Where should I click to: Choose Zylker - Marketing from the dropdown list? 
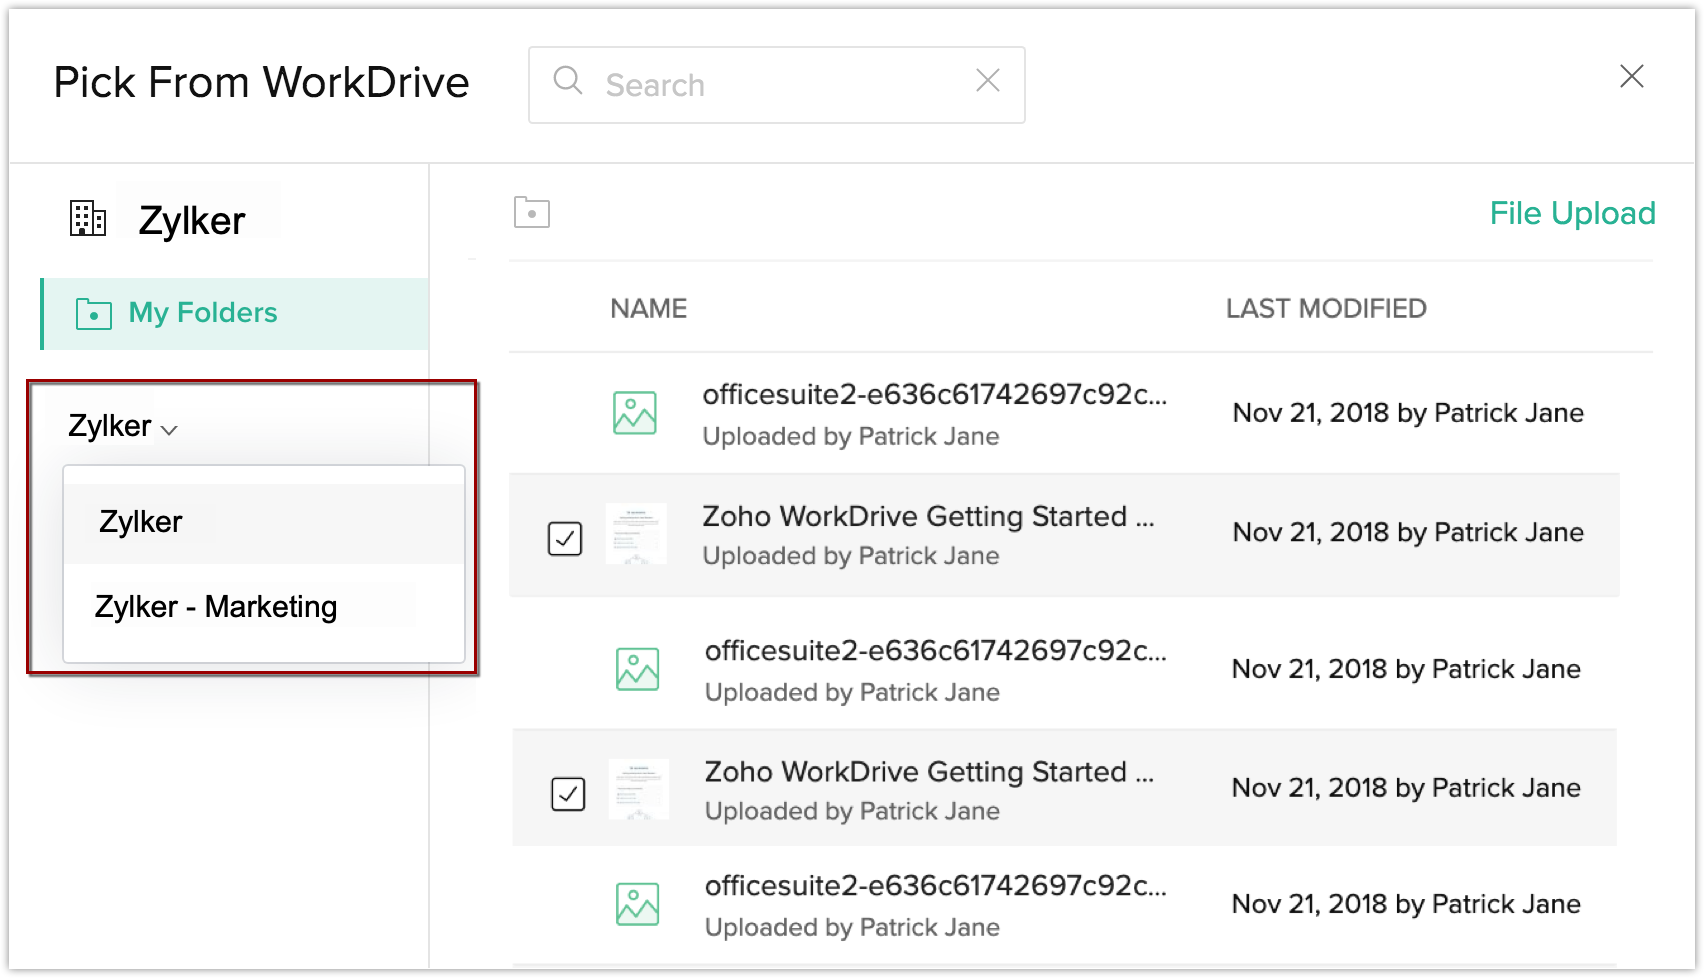(x=264, y=607)
